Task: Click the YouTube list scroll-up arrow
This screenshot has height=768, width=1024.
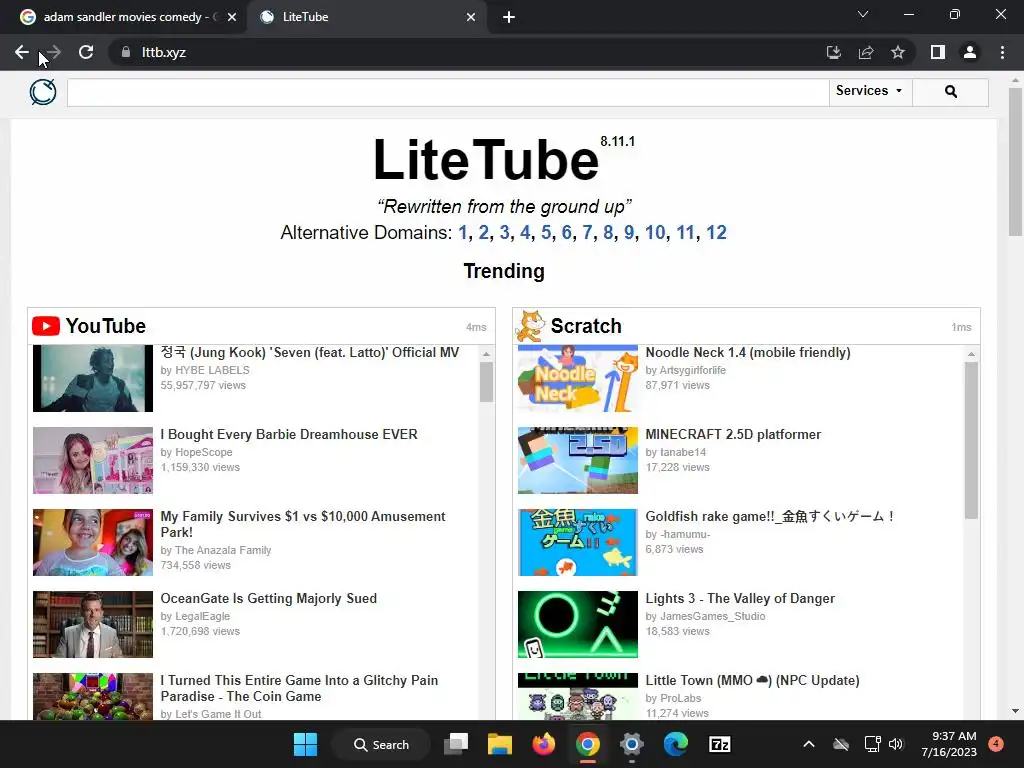Action: click(x=486, y=353)
